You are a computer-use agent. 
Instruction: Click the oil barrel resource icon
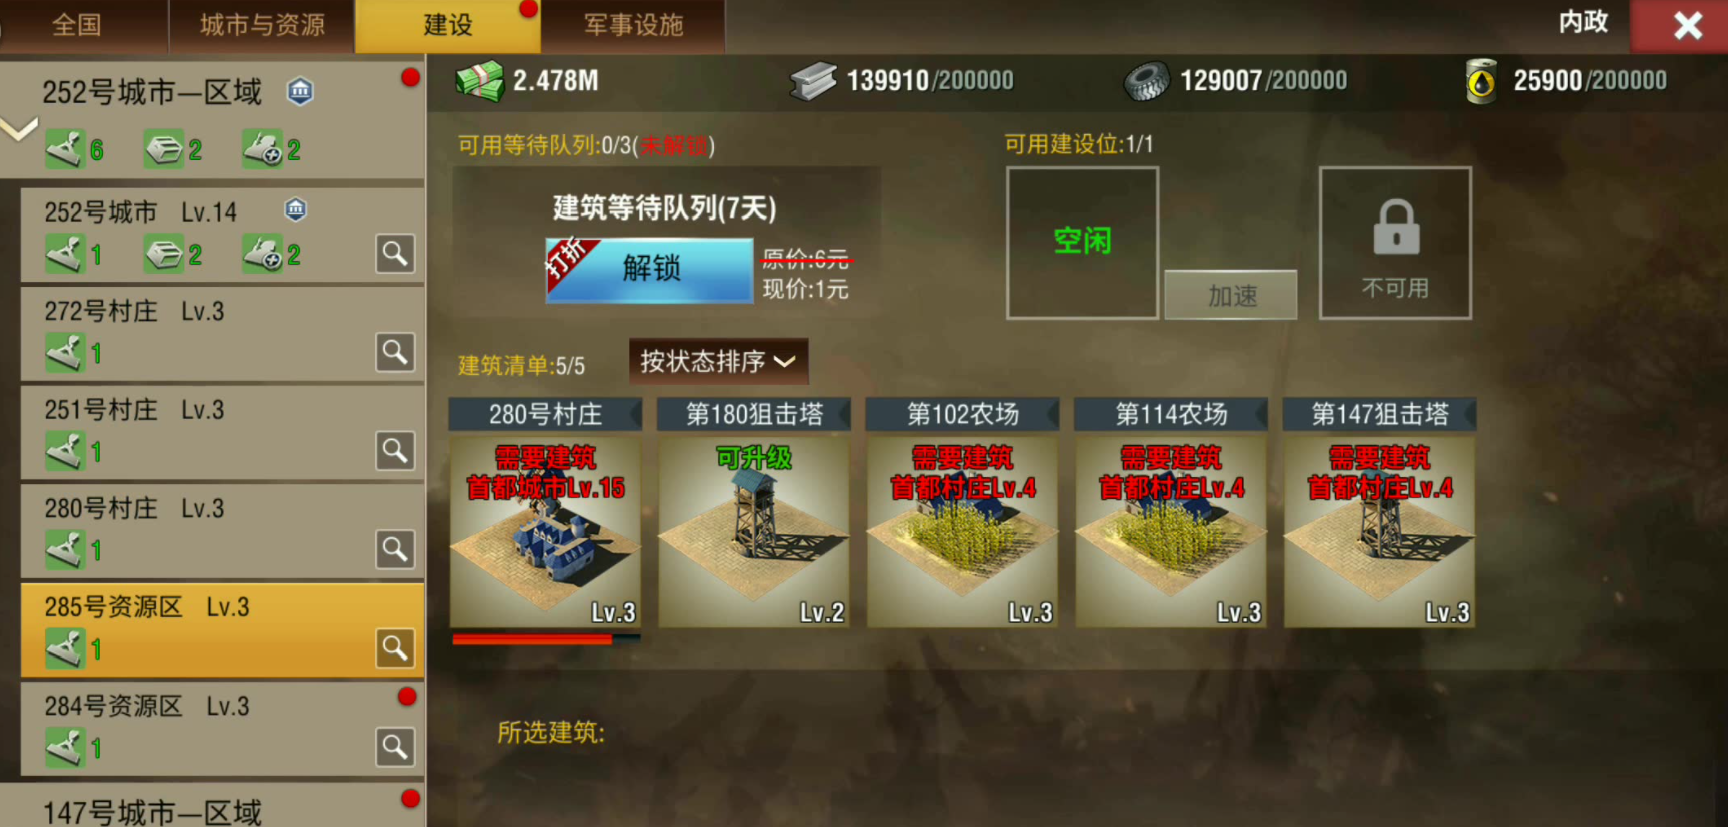(1481, 81)
